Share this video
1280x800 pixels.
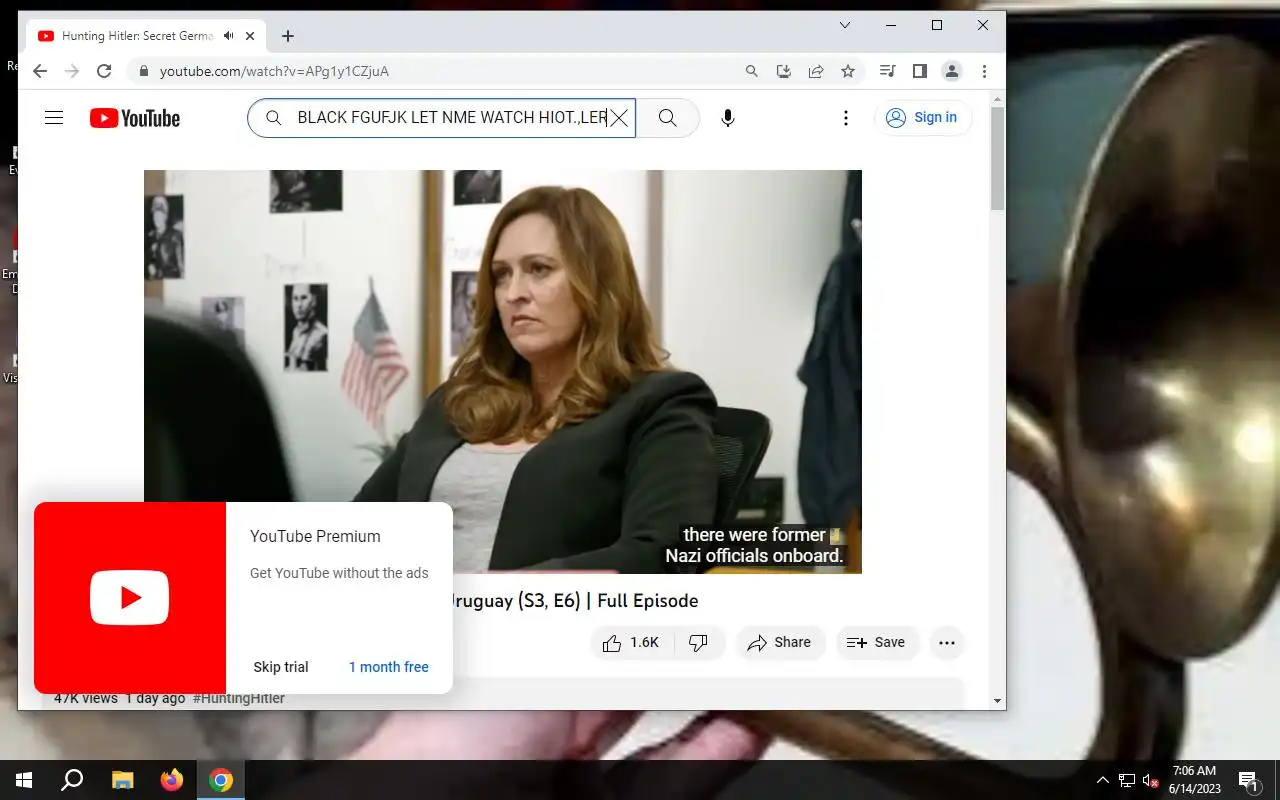point(780,643)
